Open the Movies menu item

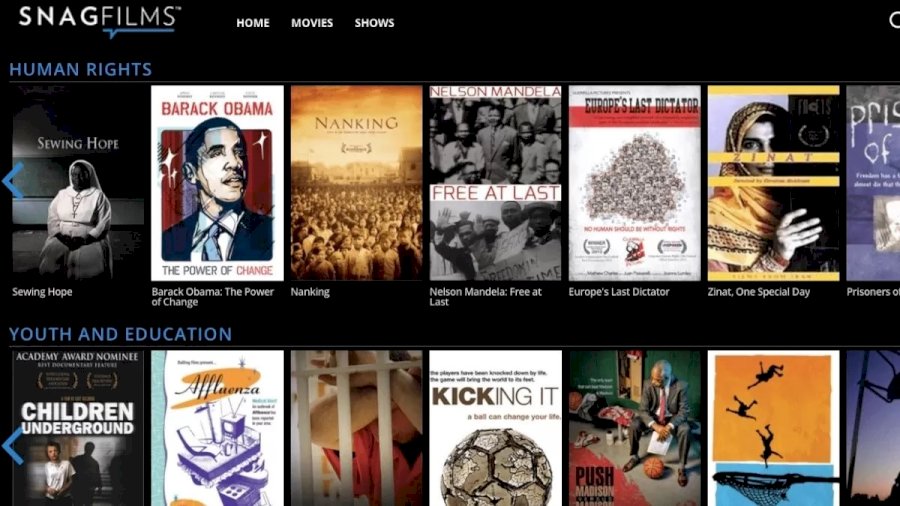click(x=312, y=23)
